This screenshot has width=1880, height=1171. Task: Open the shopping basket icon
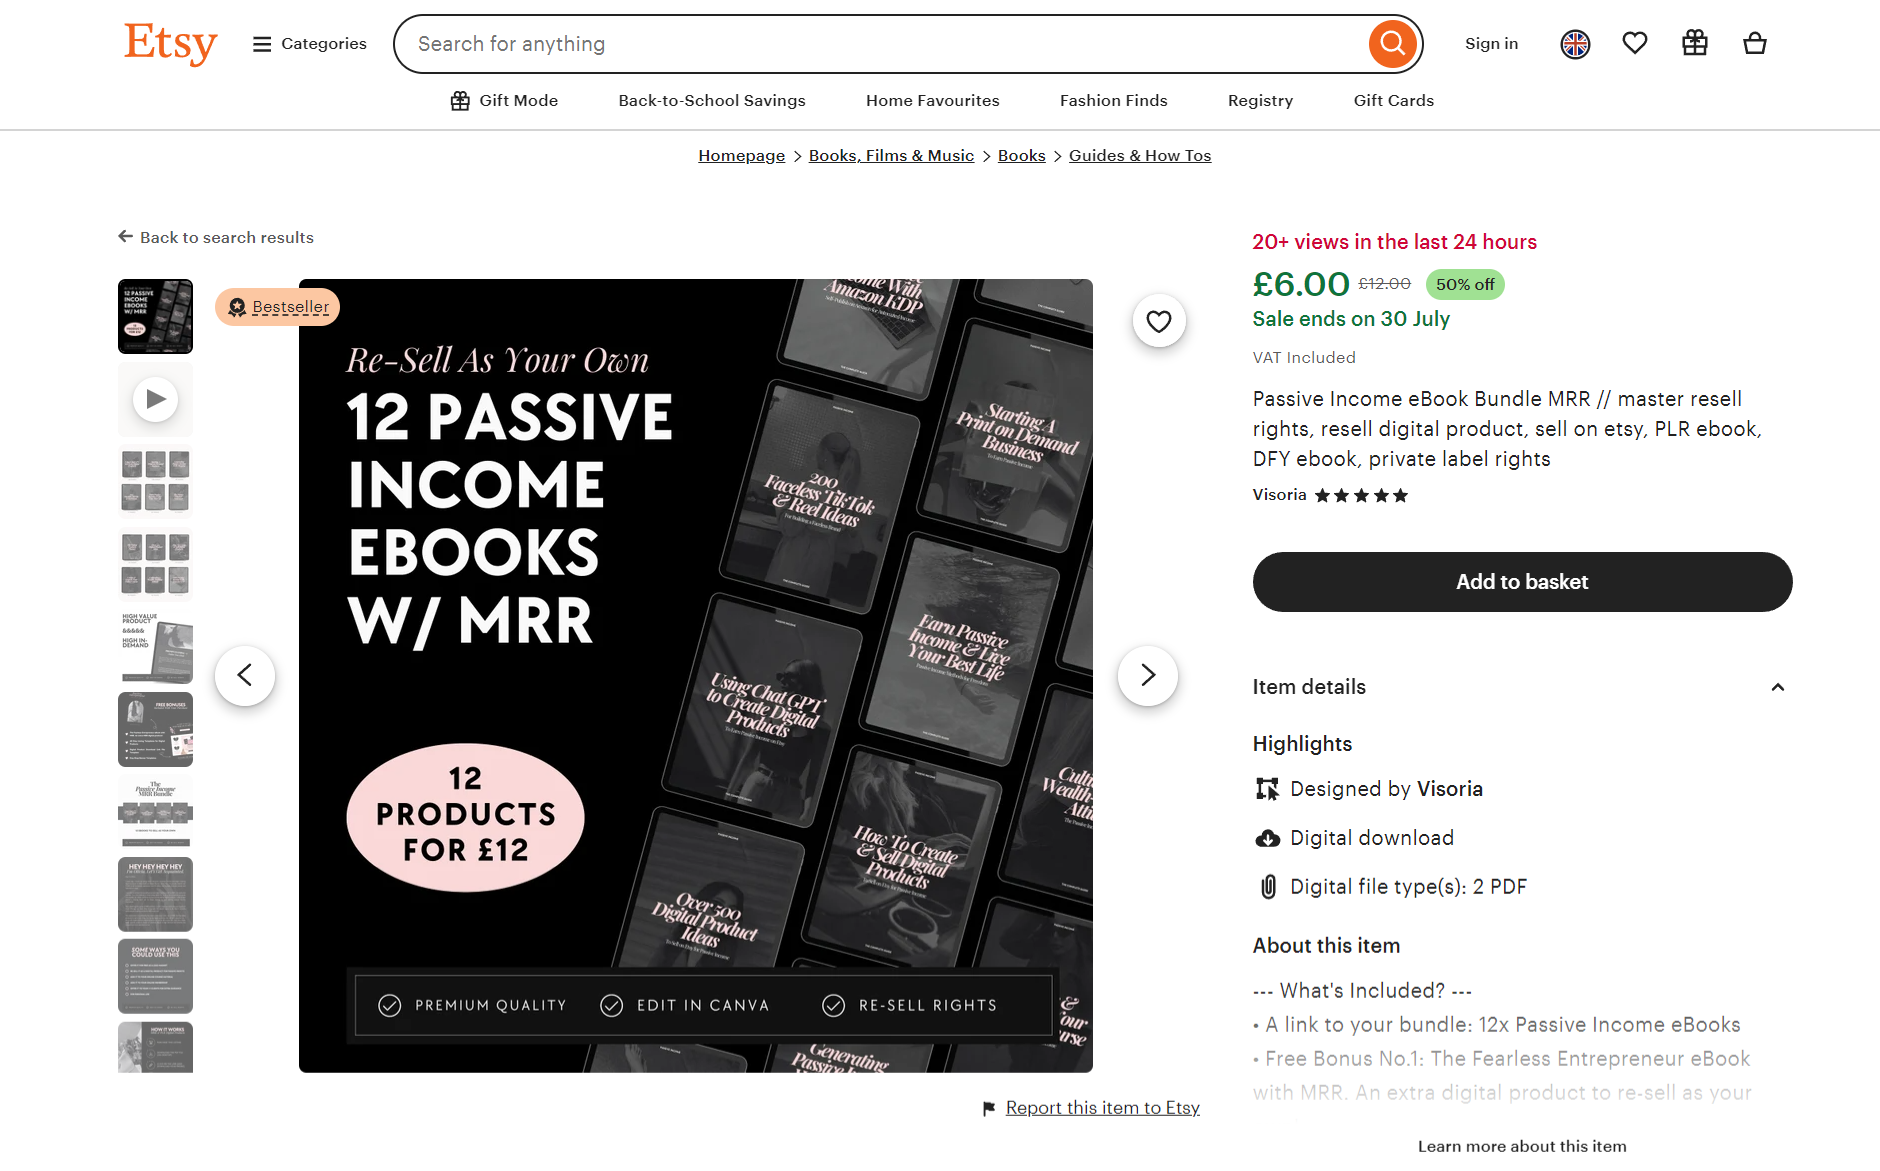1755,42
